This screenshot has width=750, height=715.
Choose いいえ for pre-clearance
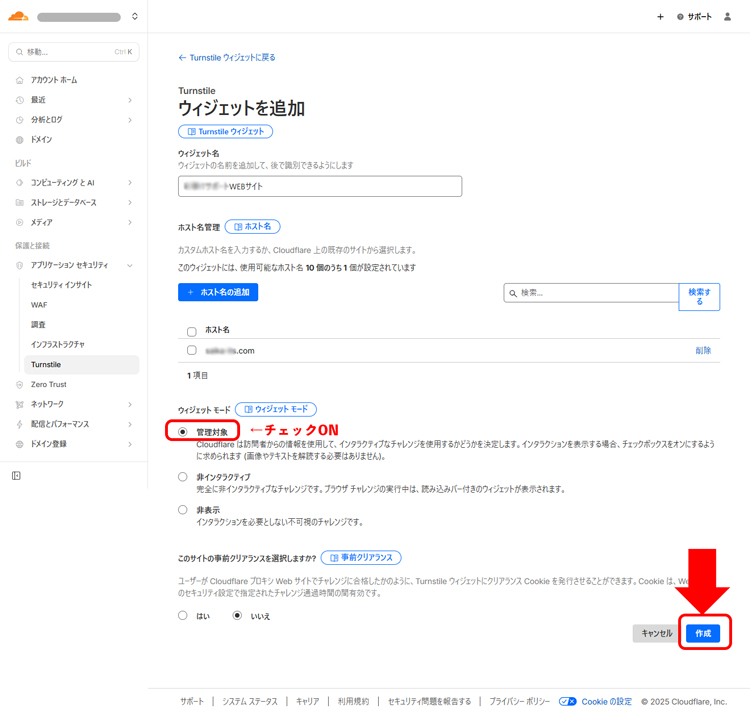point(237,616)
